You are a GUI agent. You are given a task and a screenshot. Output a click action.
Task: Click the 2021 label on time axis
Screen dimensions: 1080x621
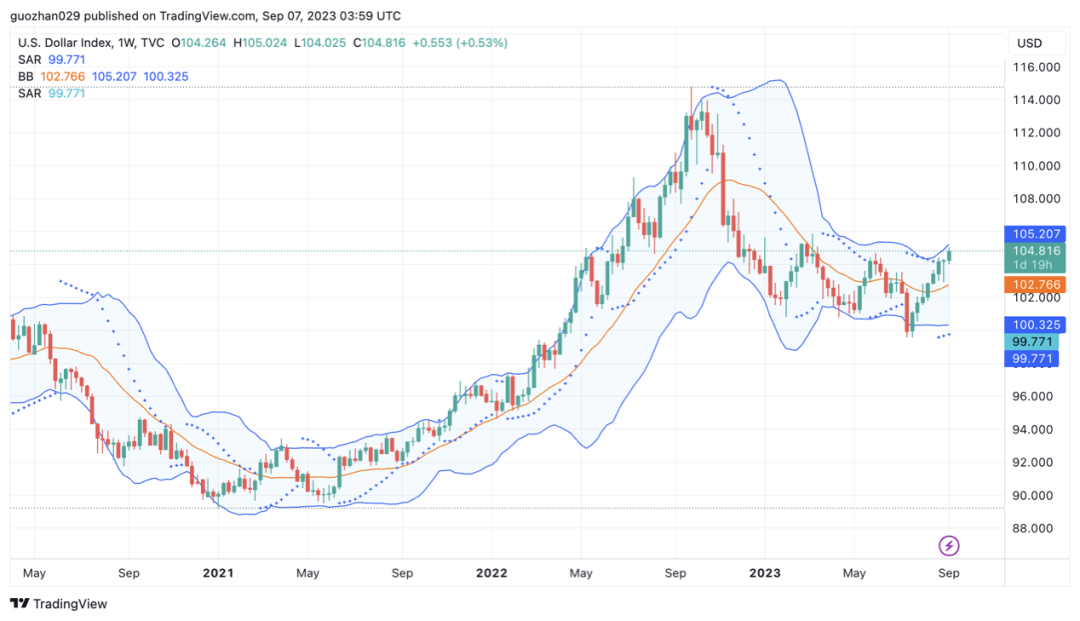217,573
